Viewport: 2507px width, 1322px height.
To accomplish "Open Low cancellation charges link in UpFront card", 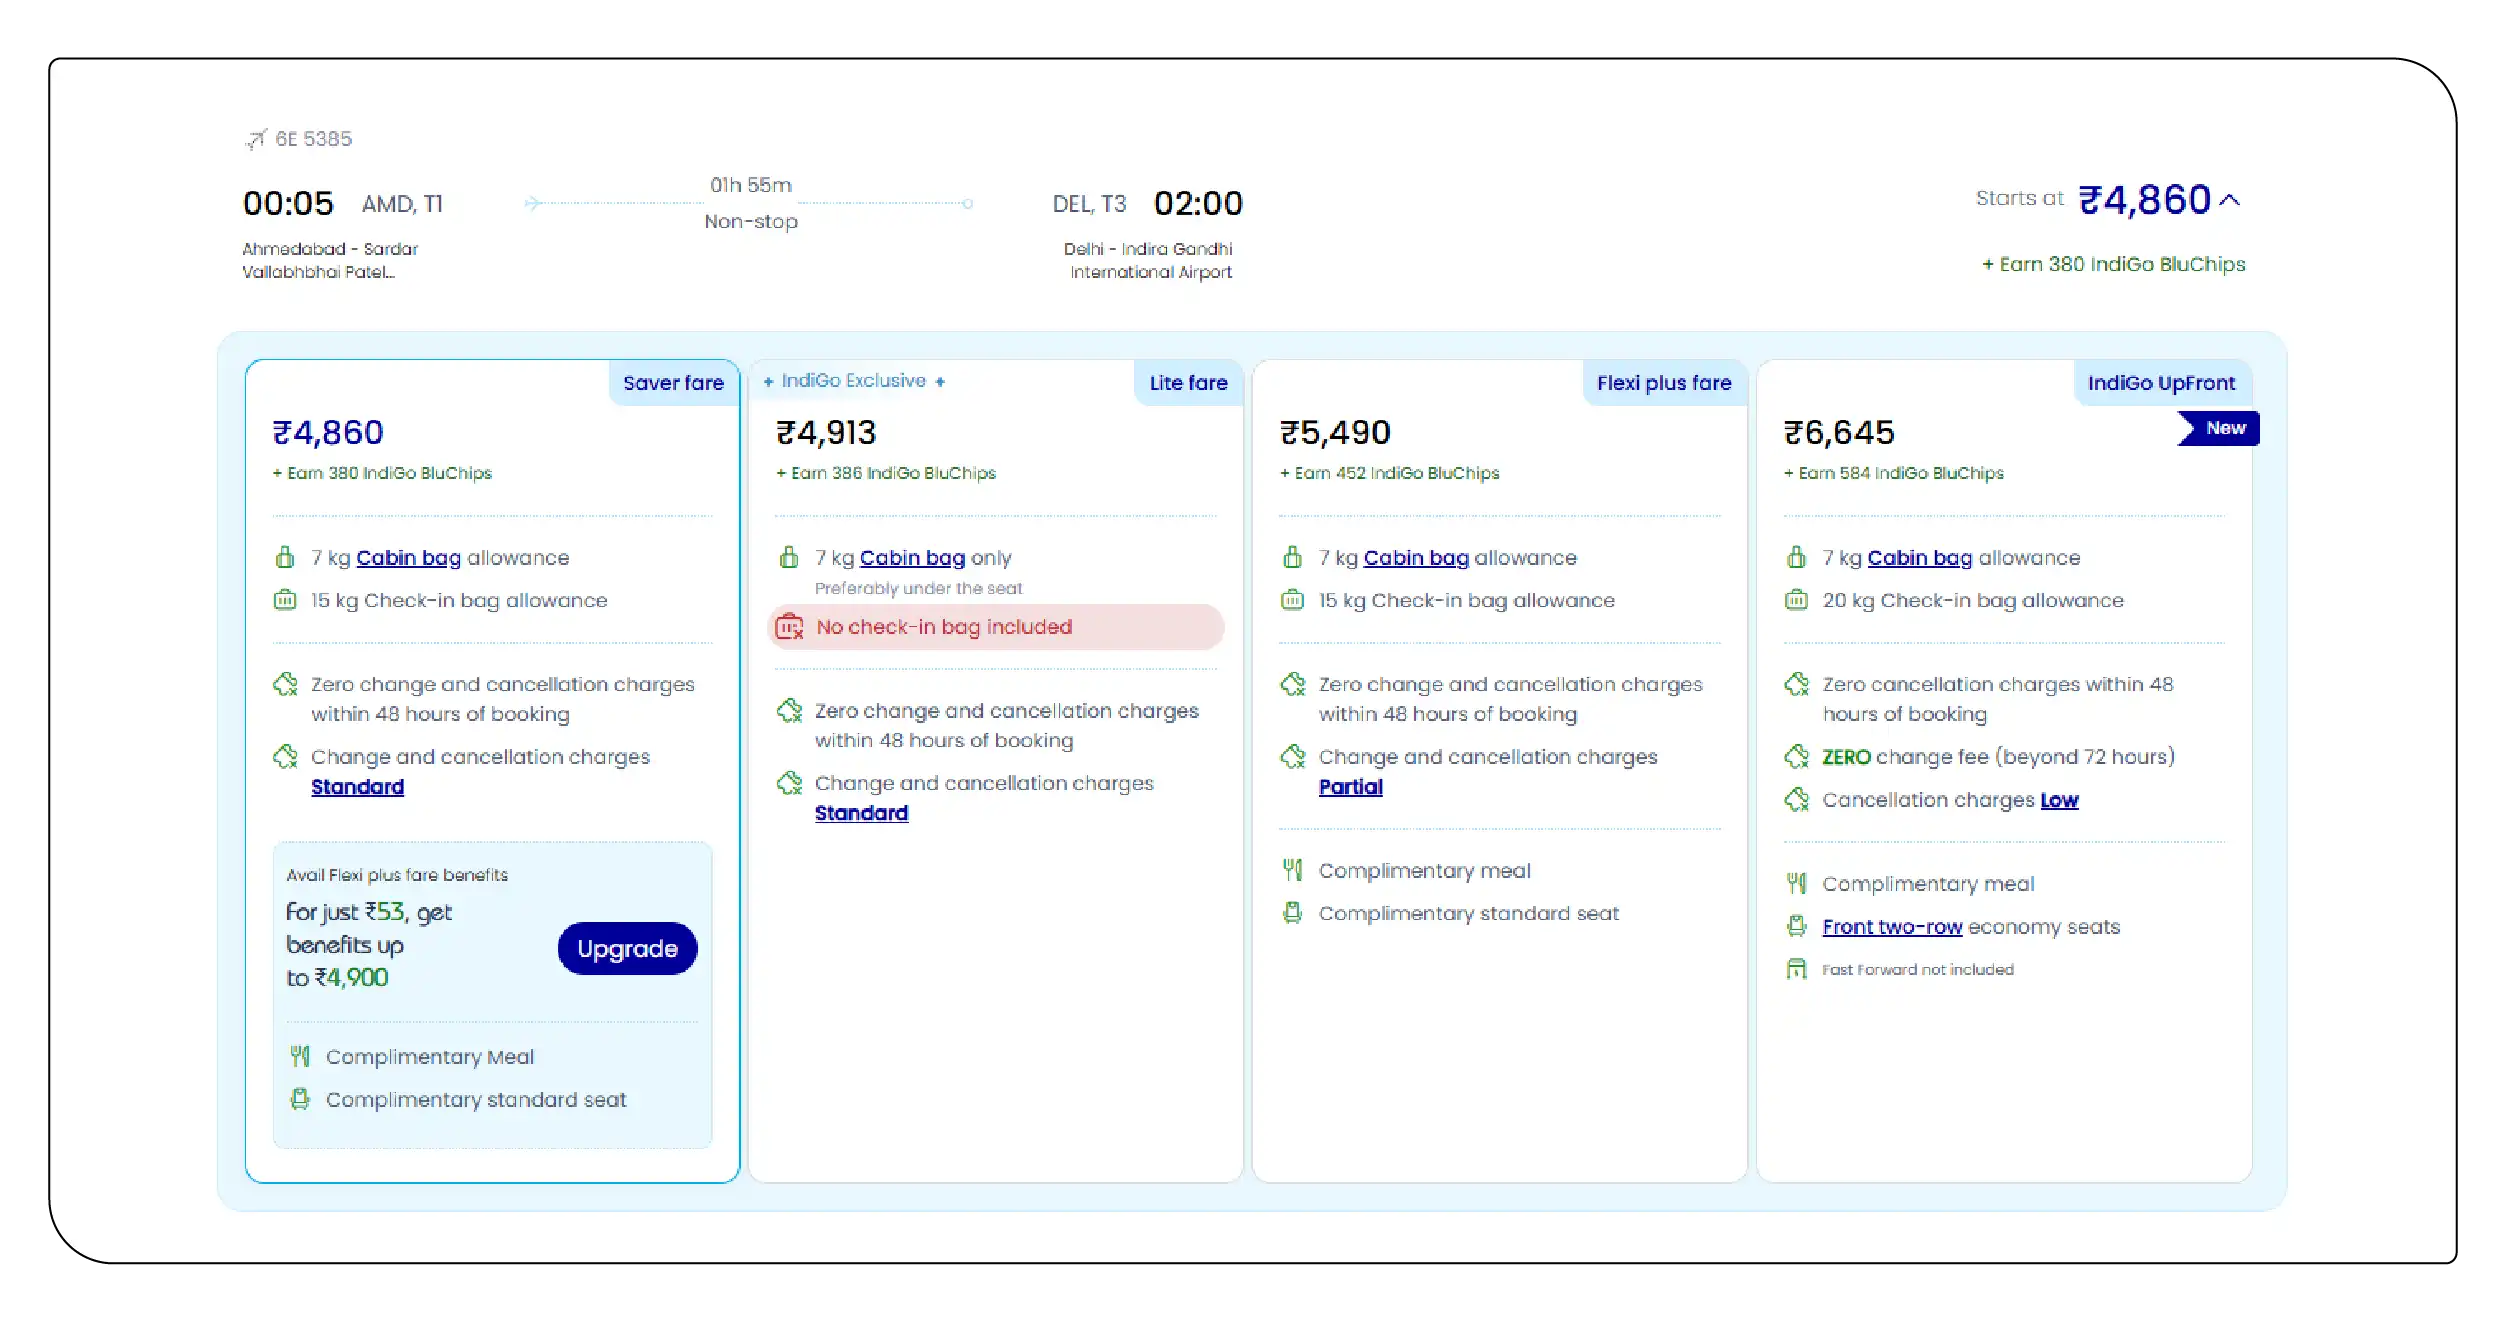I will [2059, 800].
